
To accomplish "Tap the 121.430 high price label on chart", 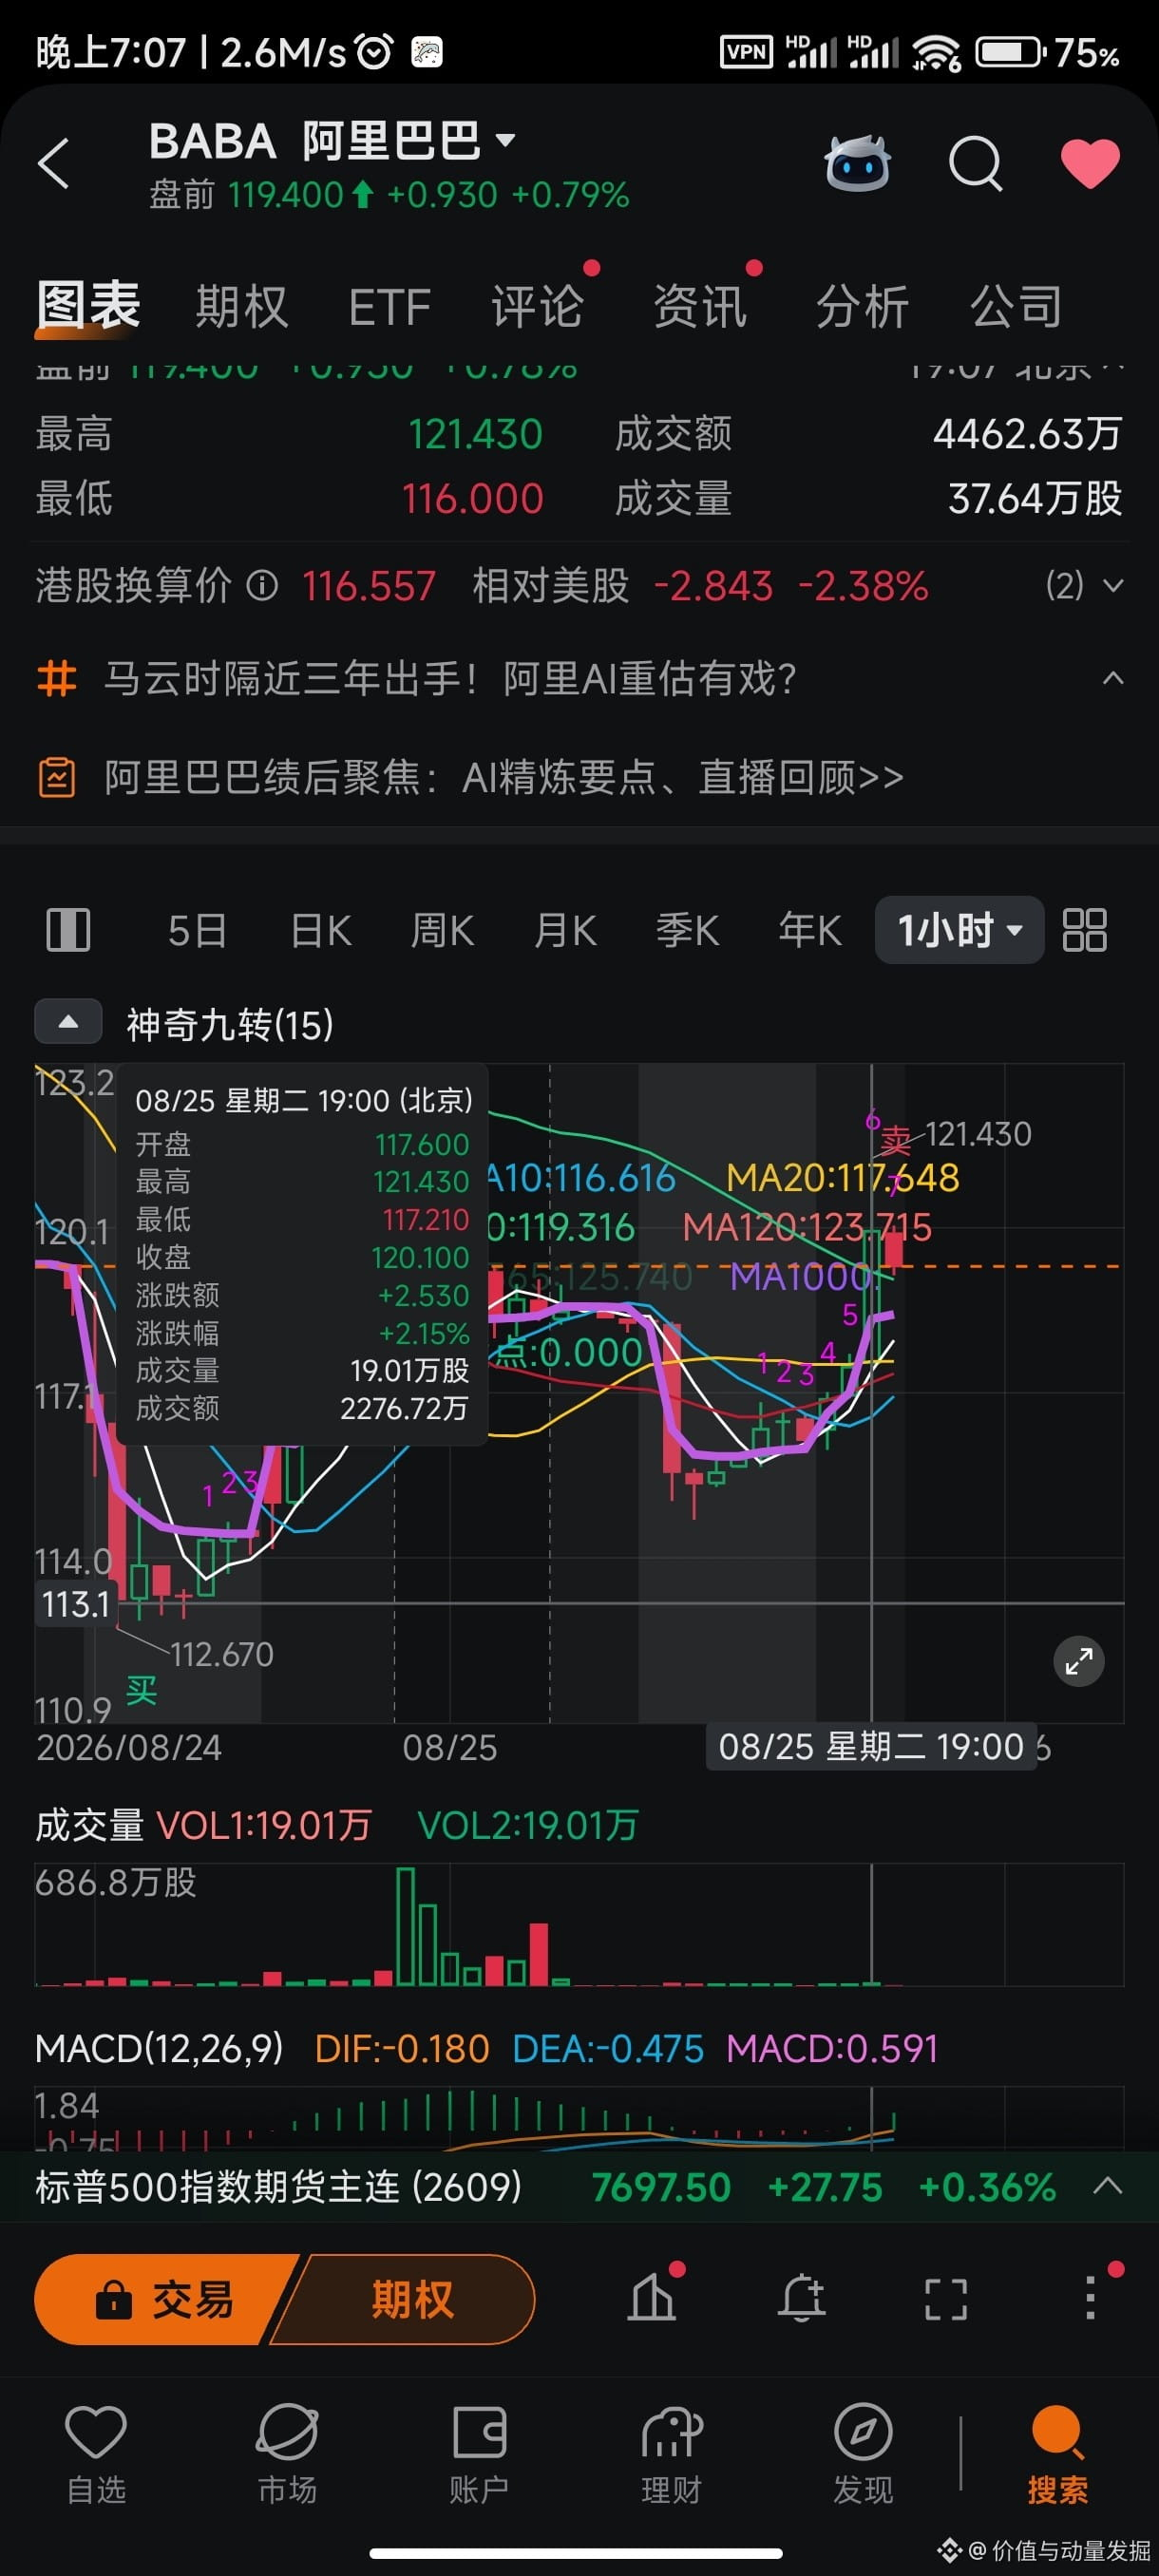I will 978,1134.
